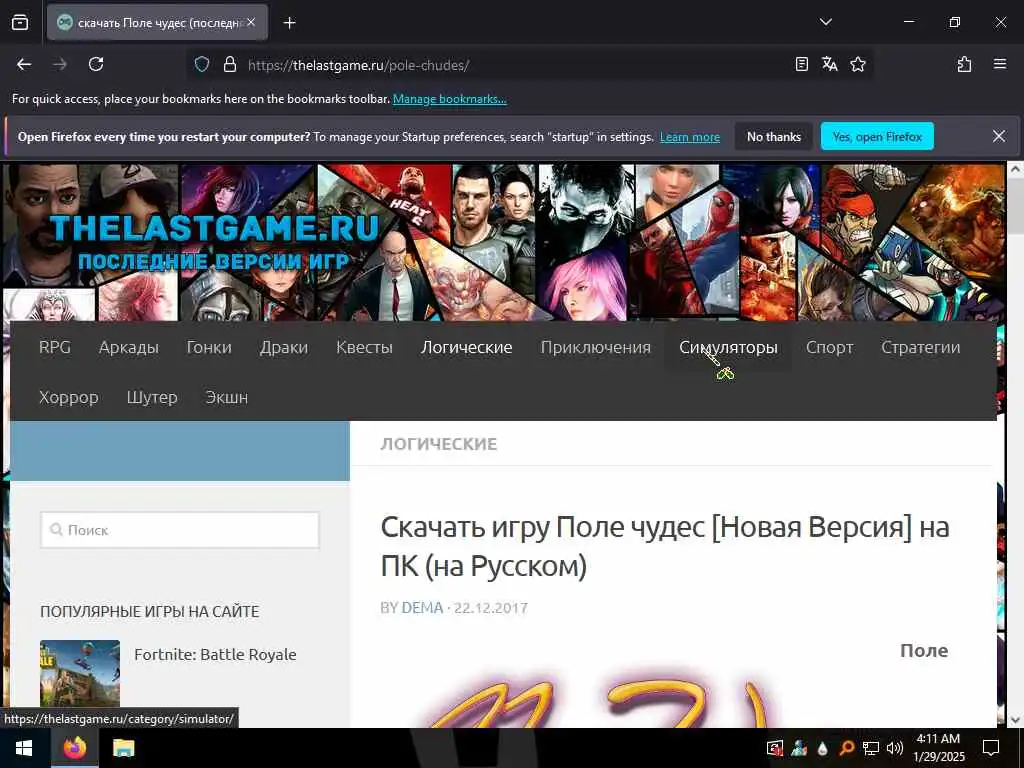The image size is (1024, 768).
Task: Open the Экшн category
Action: pos(227,397)
